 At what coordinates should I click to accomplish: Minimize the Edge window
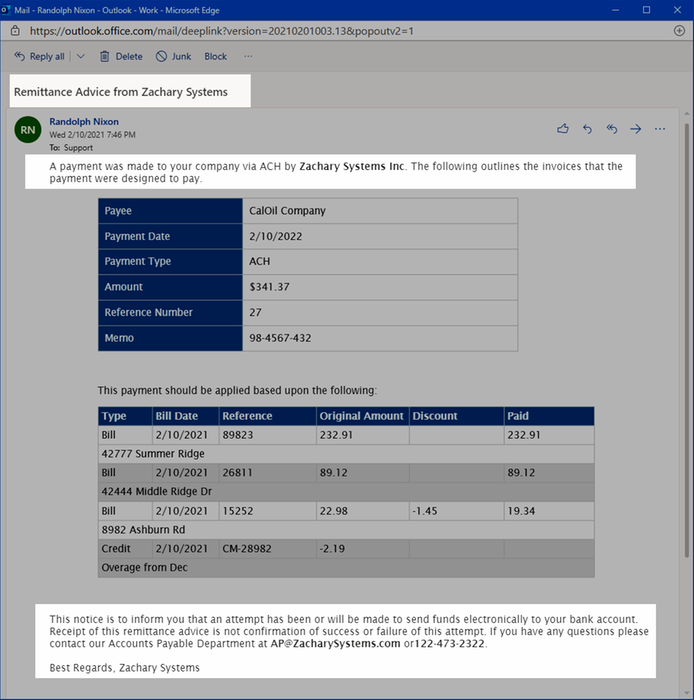point(615,10)
